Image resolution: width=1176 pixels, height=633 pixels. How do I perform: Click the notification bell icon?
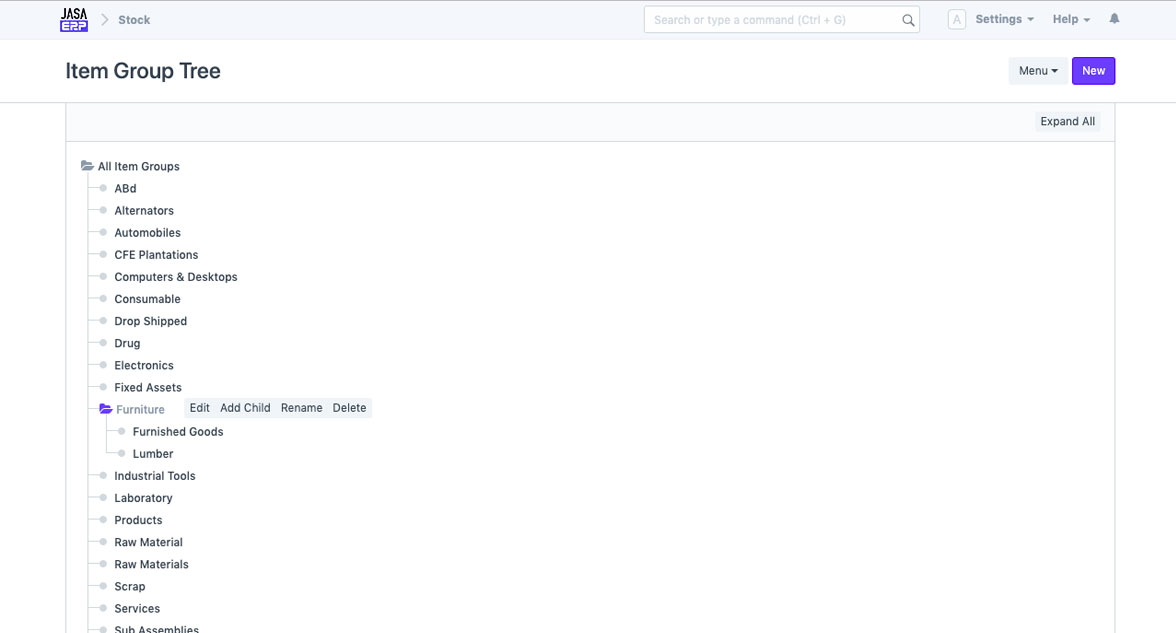point(1114,19)
